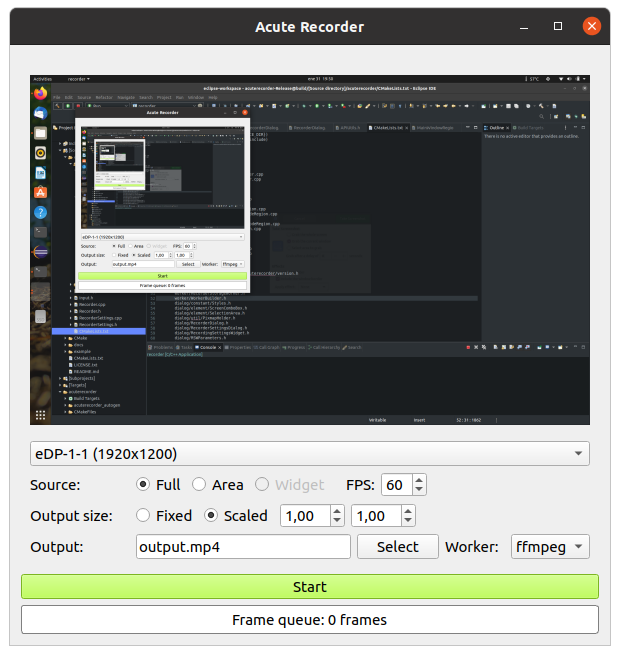
Task: Click the first scale field showing 1,00
Action: click(x=305, y=515)
